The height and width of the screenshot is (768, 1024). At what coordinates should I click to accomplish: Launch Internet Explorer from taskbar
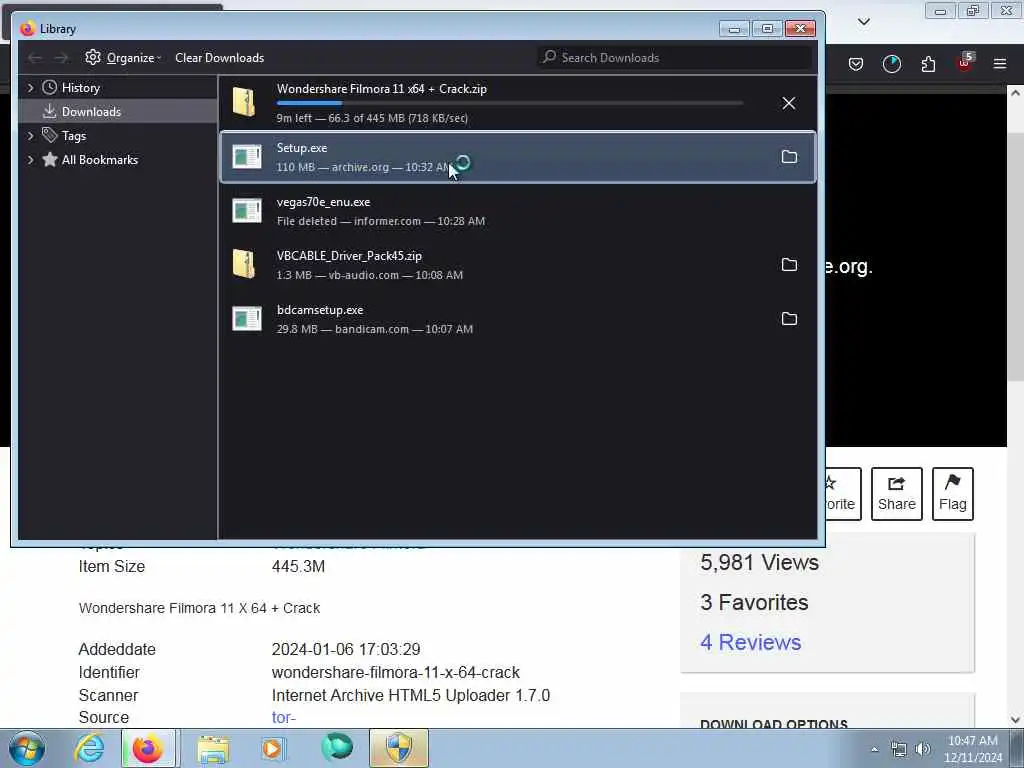click(89, 748)
